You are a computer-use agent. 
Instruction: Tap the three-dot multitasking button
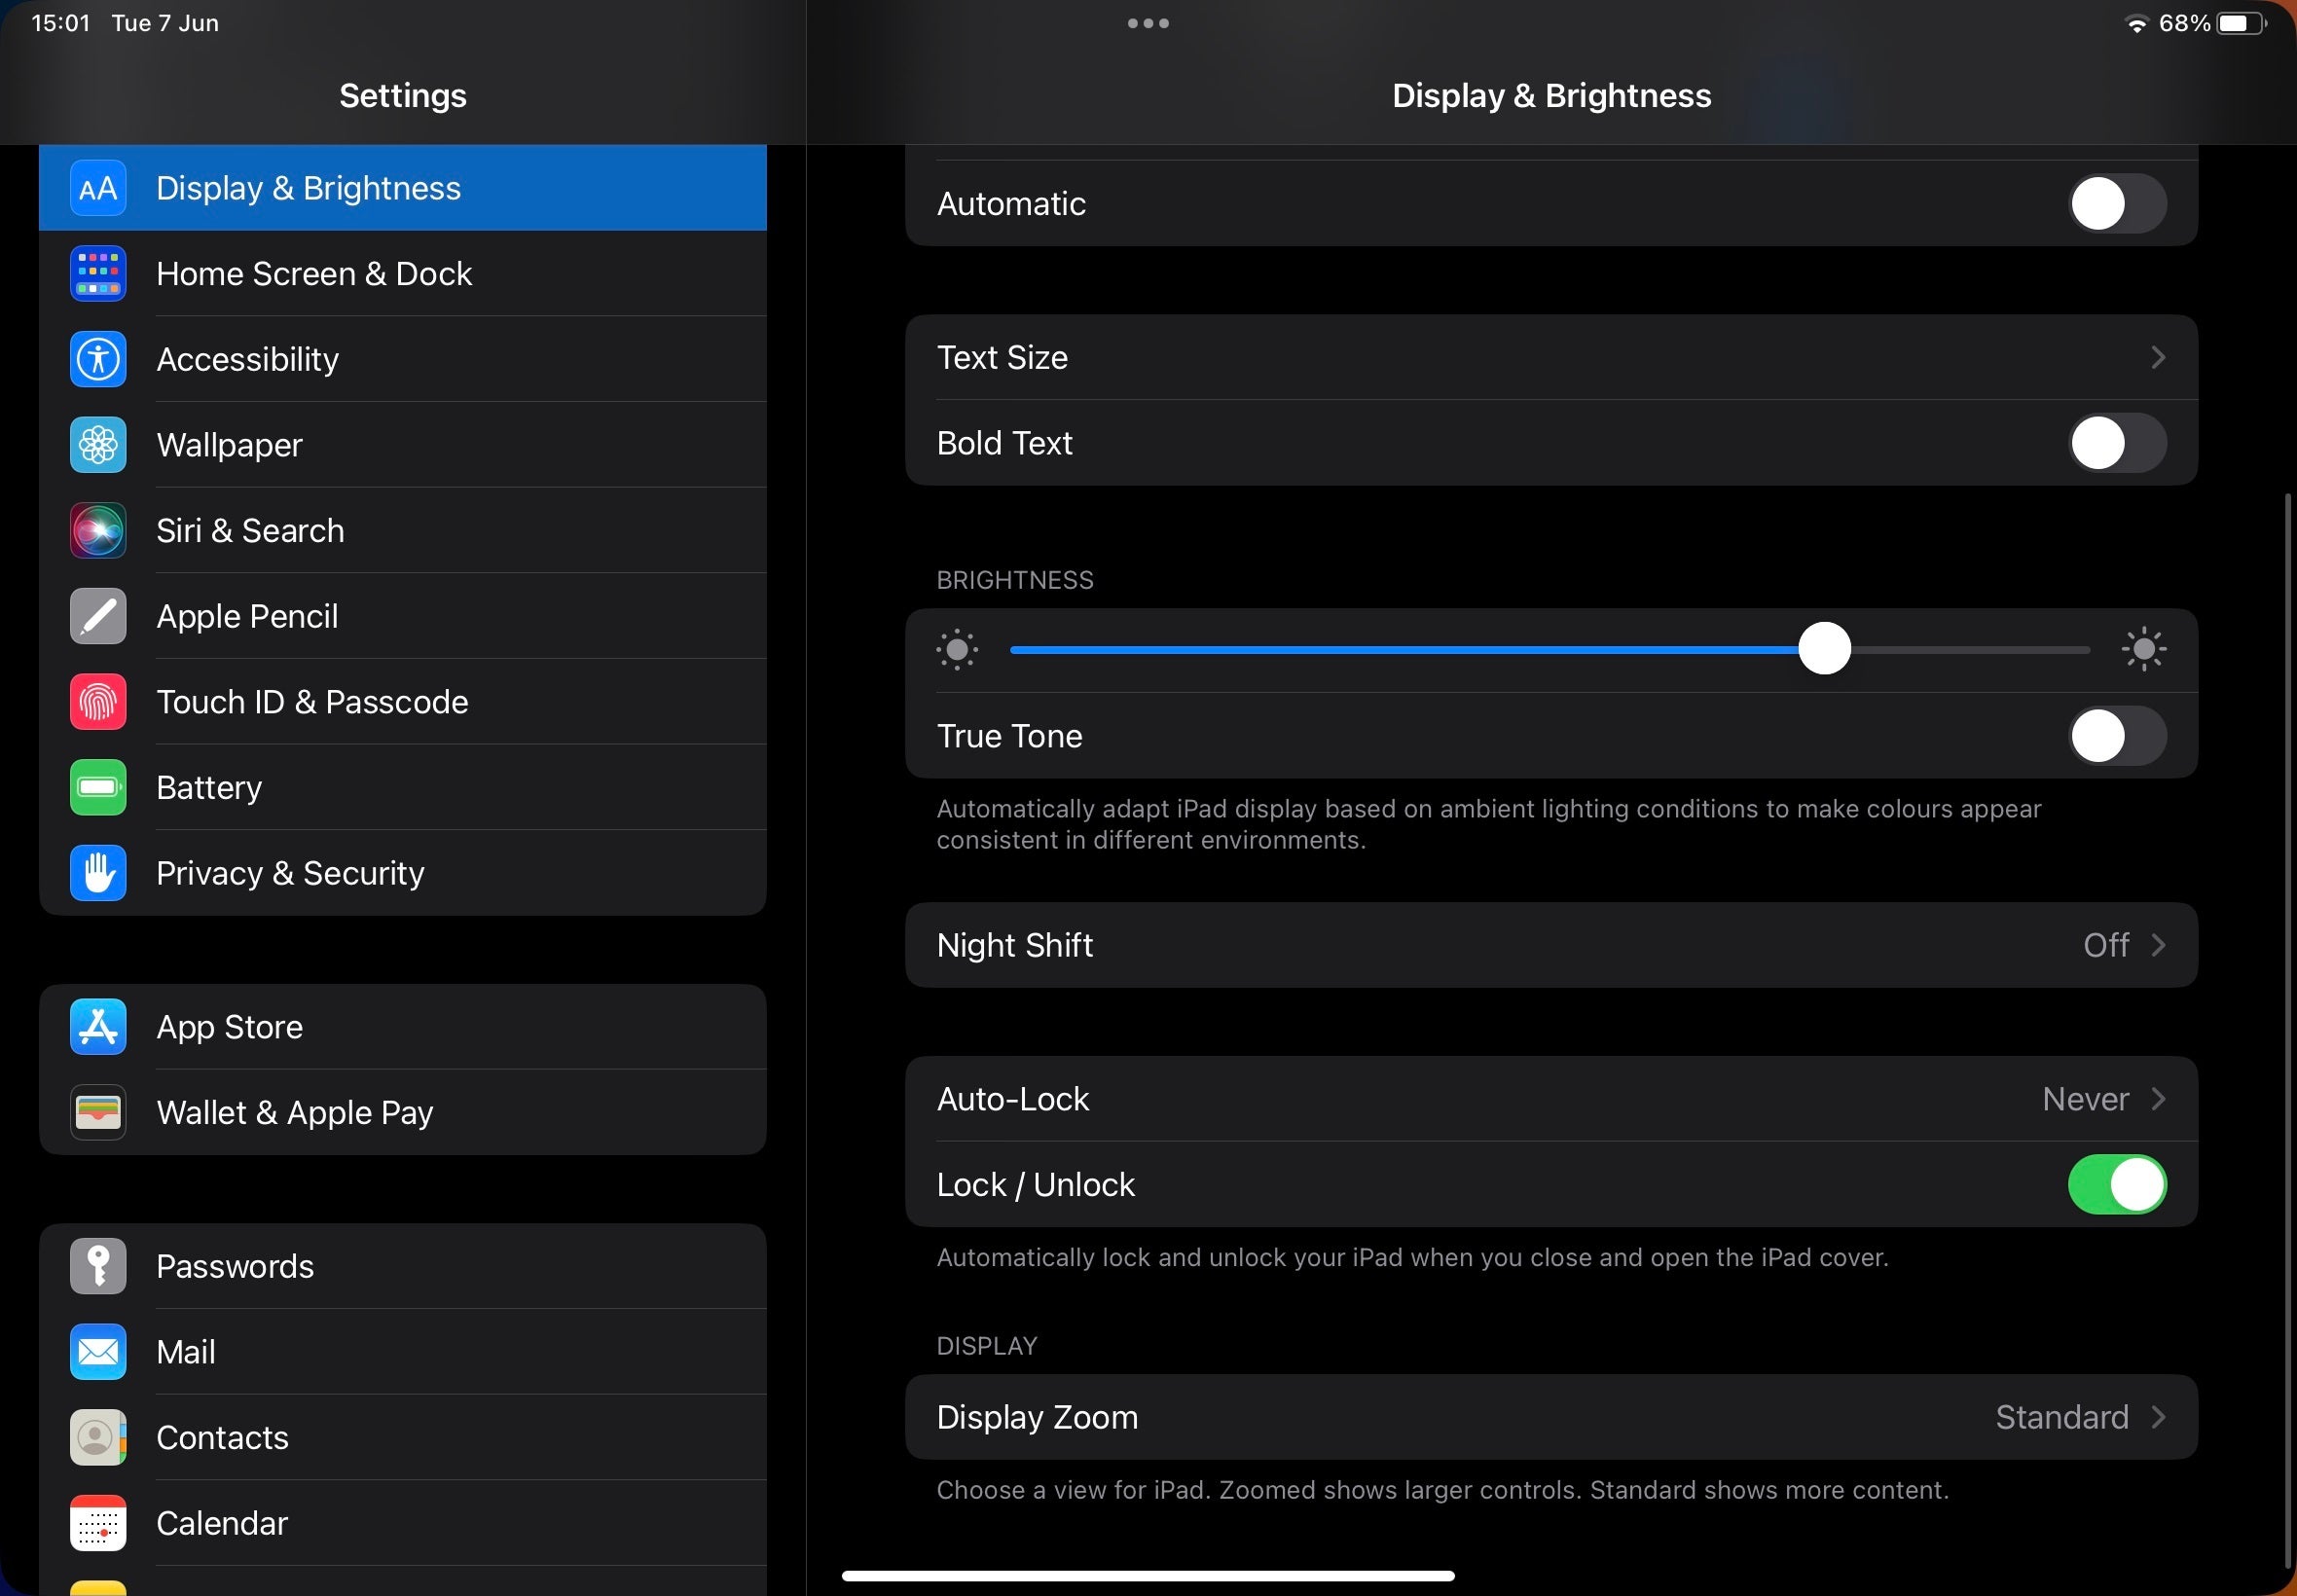(x=1148, y=23)
